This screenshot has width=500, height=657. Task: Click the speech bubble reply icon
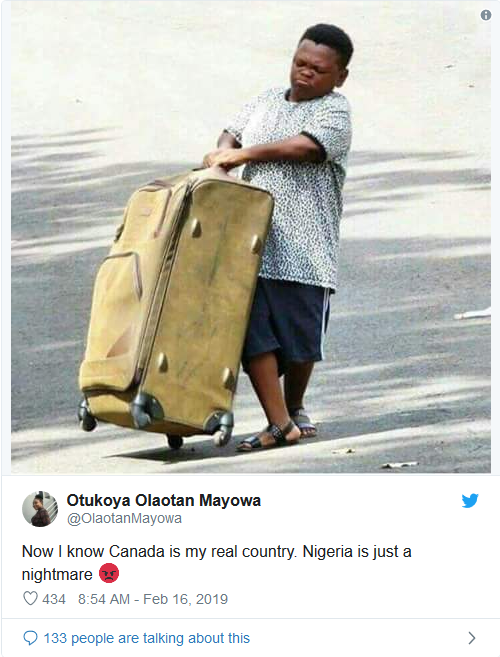tap(30, 638)
